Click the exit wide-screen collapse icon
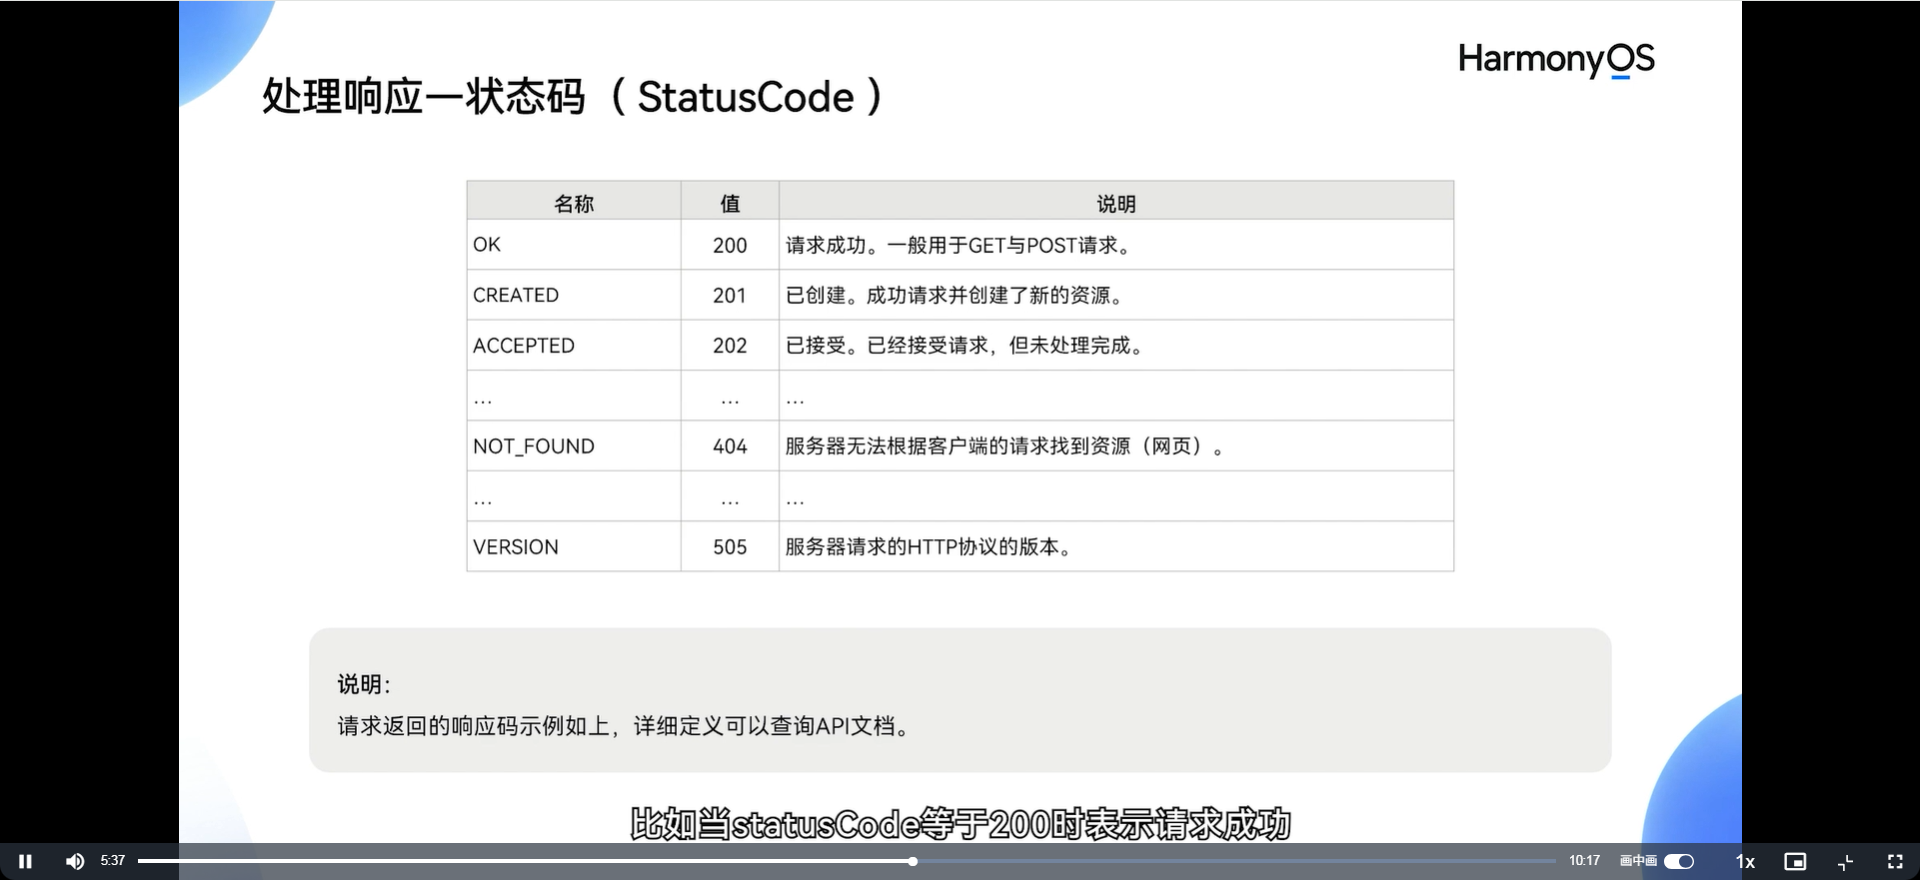The height and width of the screenshot is (880, 1920). (x=1846, y=861)
